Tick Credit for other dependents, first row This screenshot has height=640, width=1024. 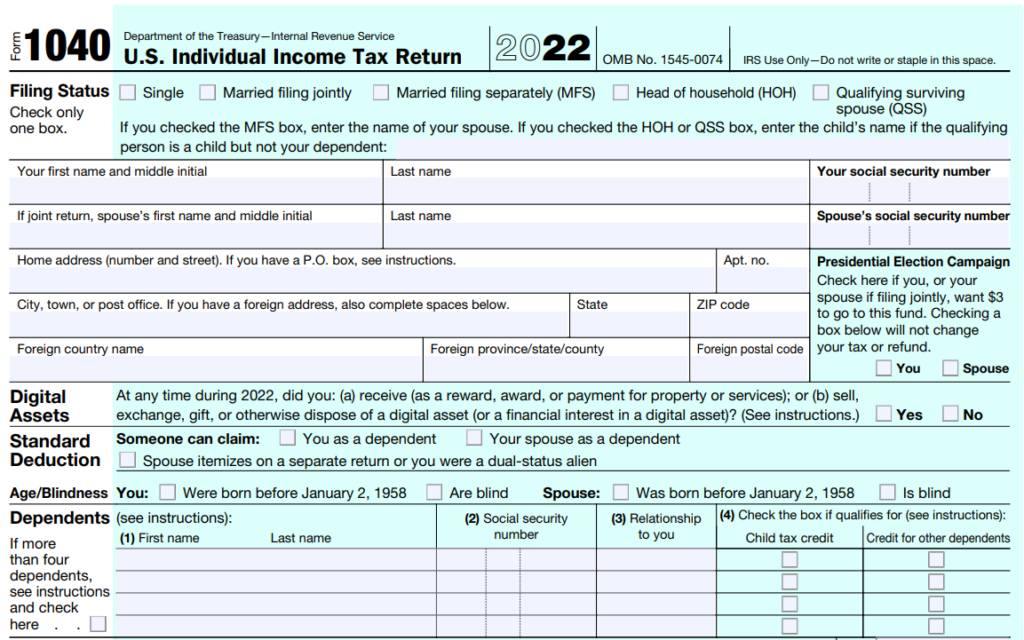pyautogui.click(x=936, y=560)
